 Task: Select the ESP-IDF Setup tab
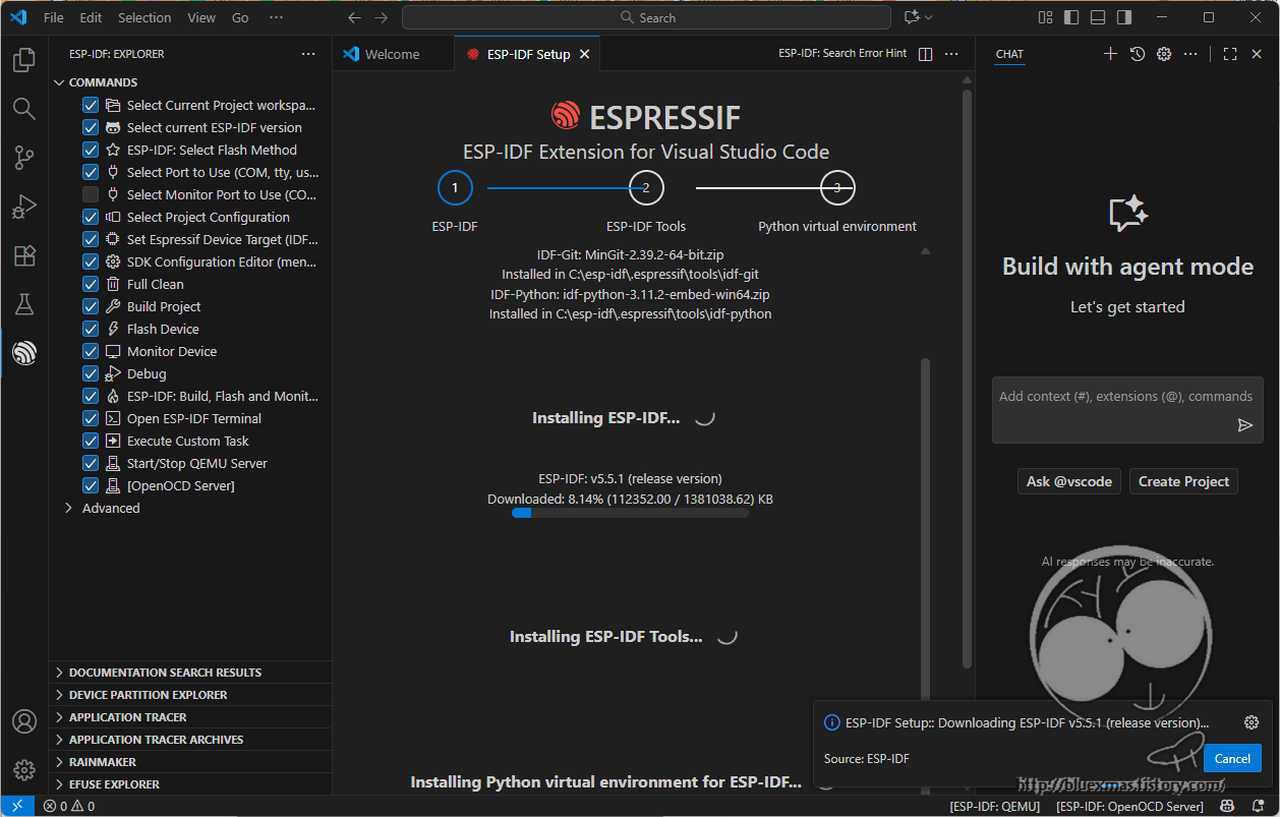coord(528,55)
